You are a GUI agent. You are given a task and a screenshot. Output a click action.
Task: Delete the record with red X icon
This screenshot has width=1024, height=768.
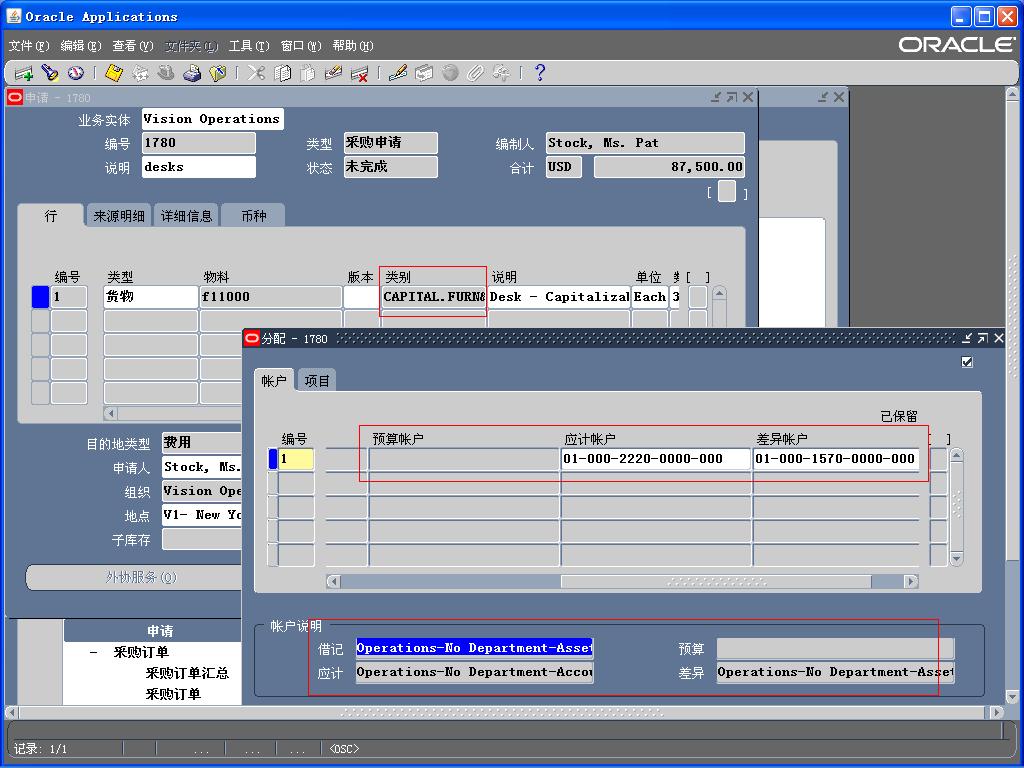[359, 73]
